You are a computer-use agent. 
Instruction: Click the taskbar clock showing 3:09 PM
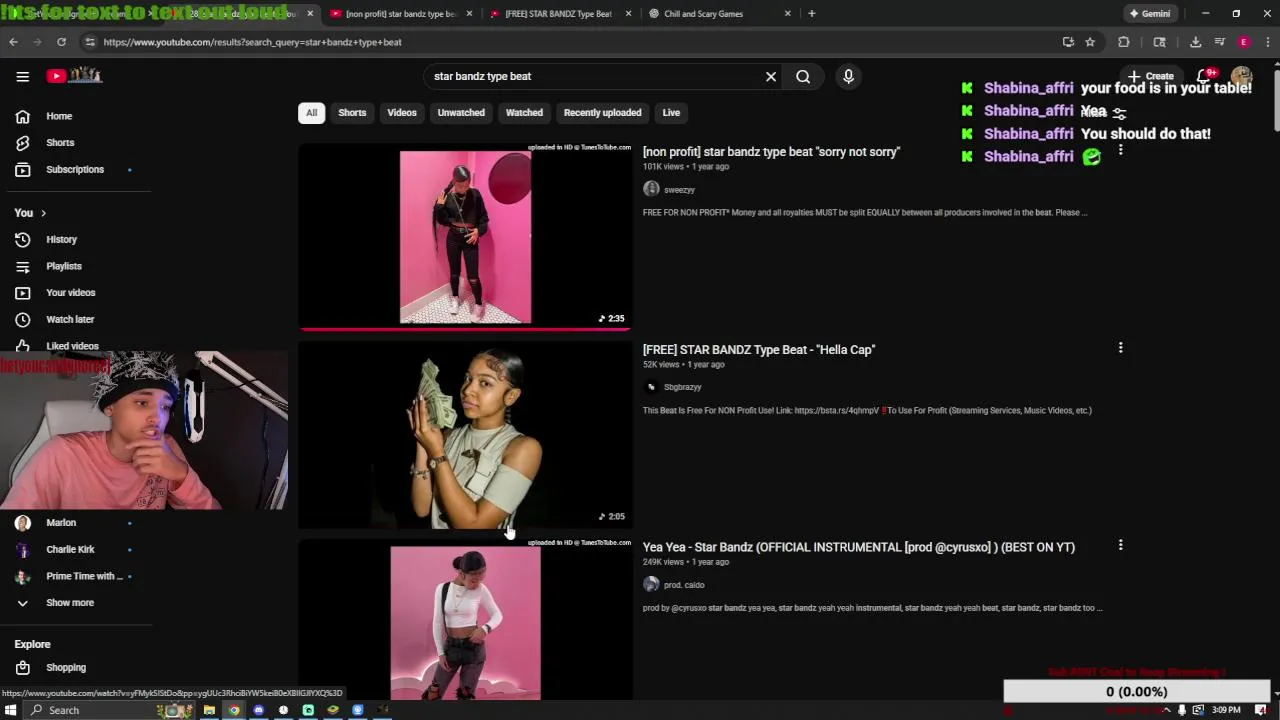1226,710
